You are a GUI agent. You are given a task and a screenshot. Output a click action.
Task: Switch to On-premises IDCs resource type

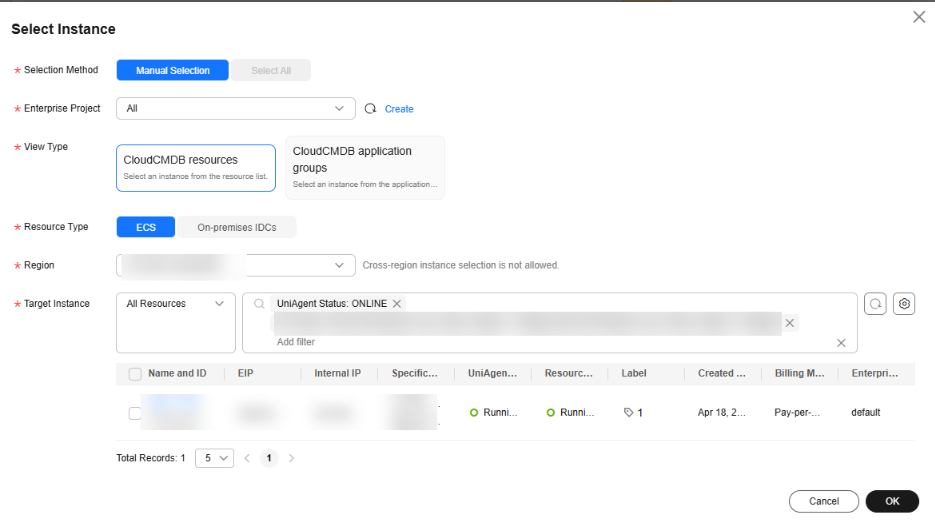(237, 227)
